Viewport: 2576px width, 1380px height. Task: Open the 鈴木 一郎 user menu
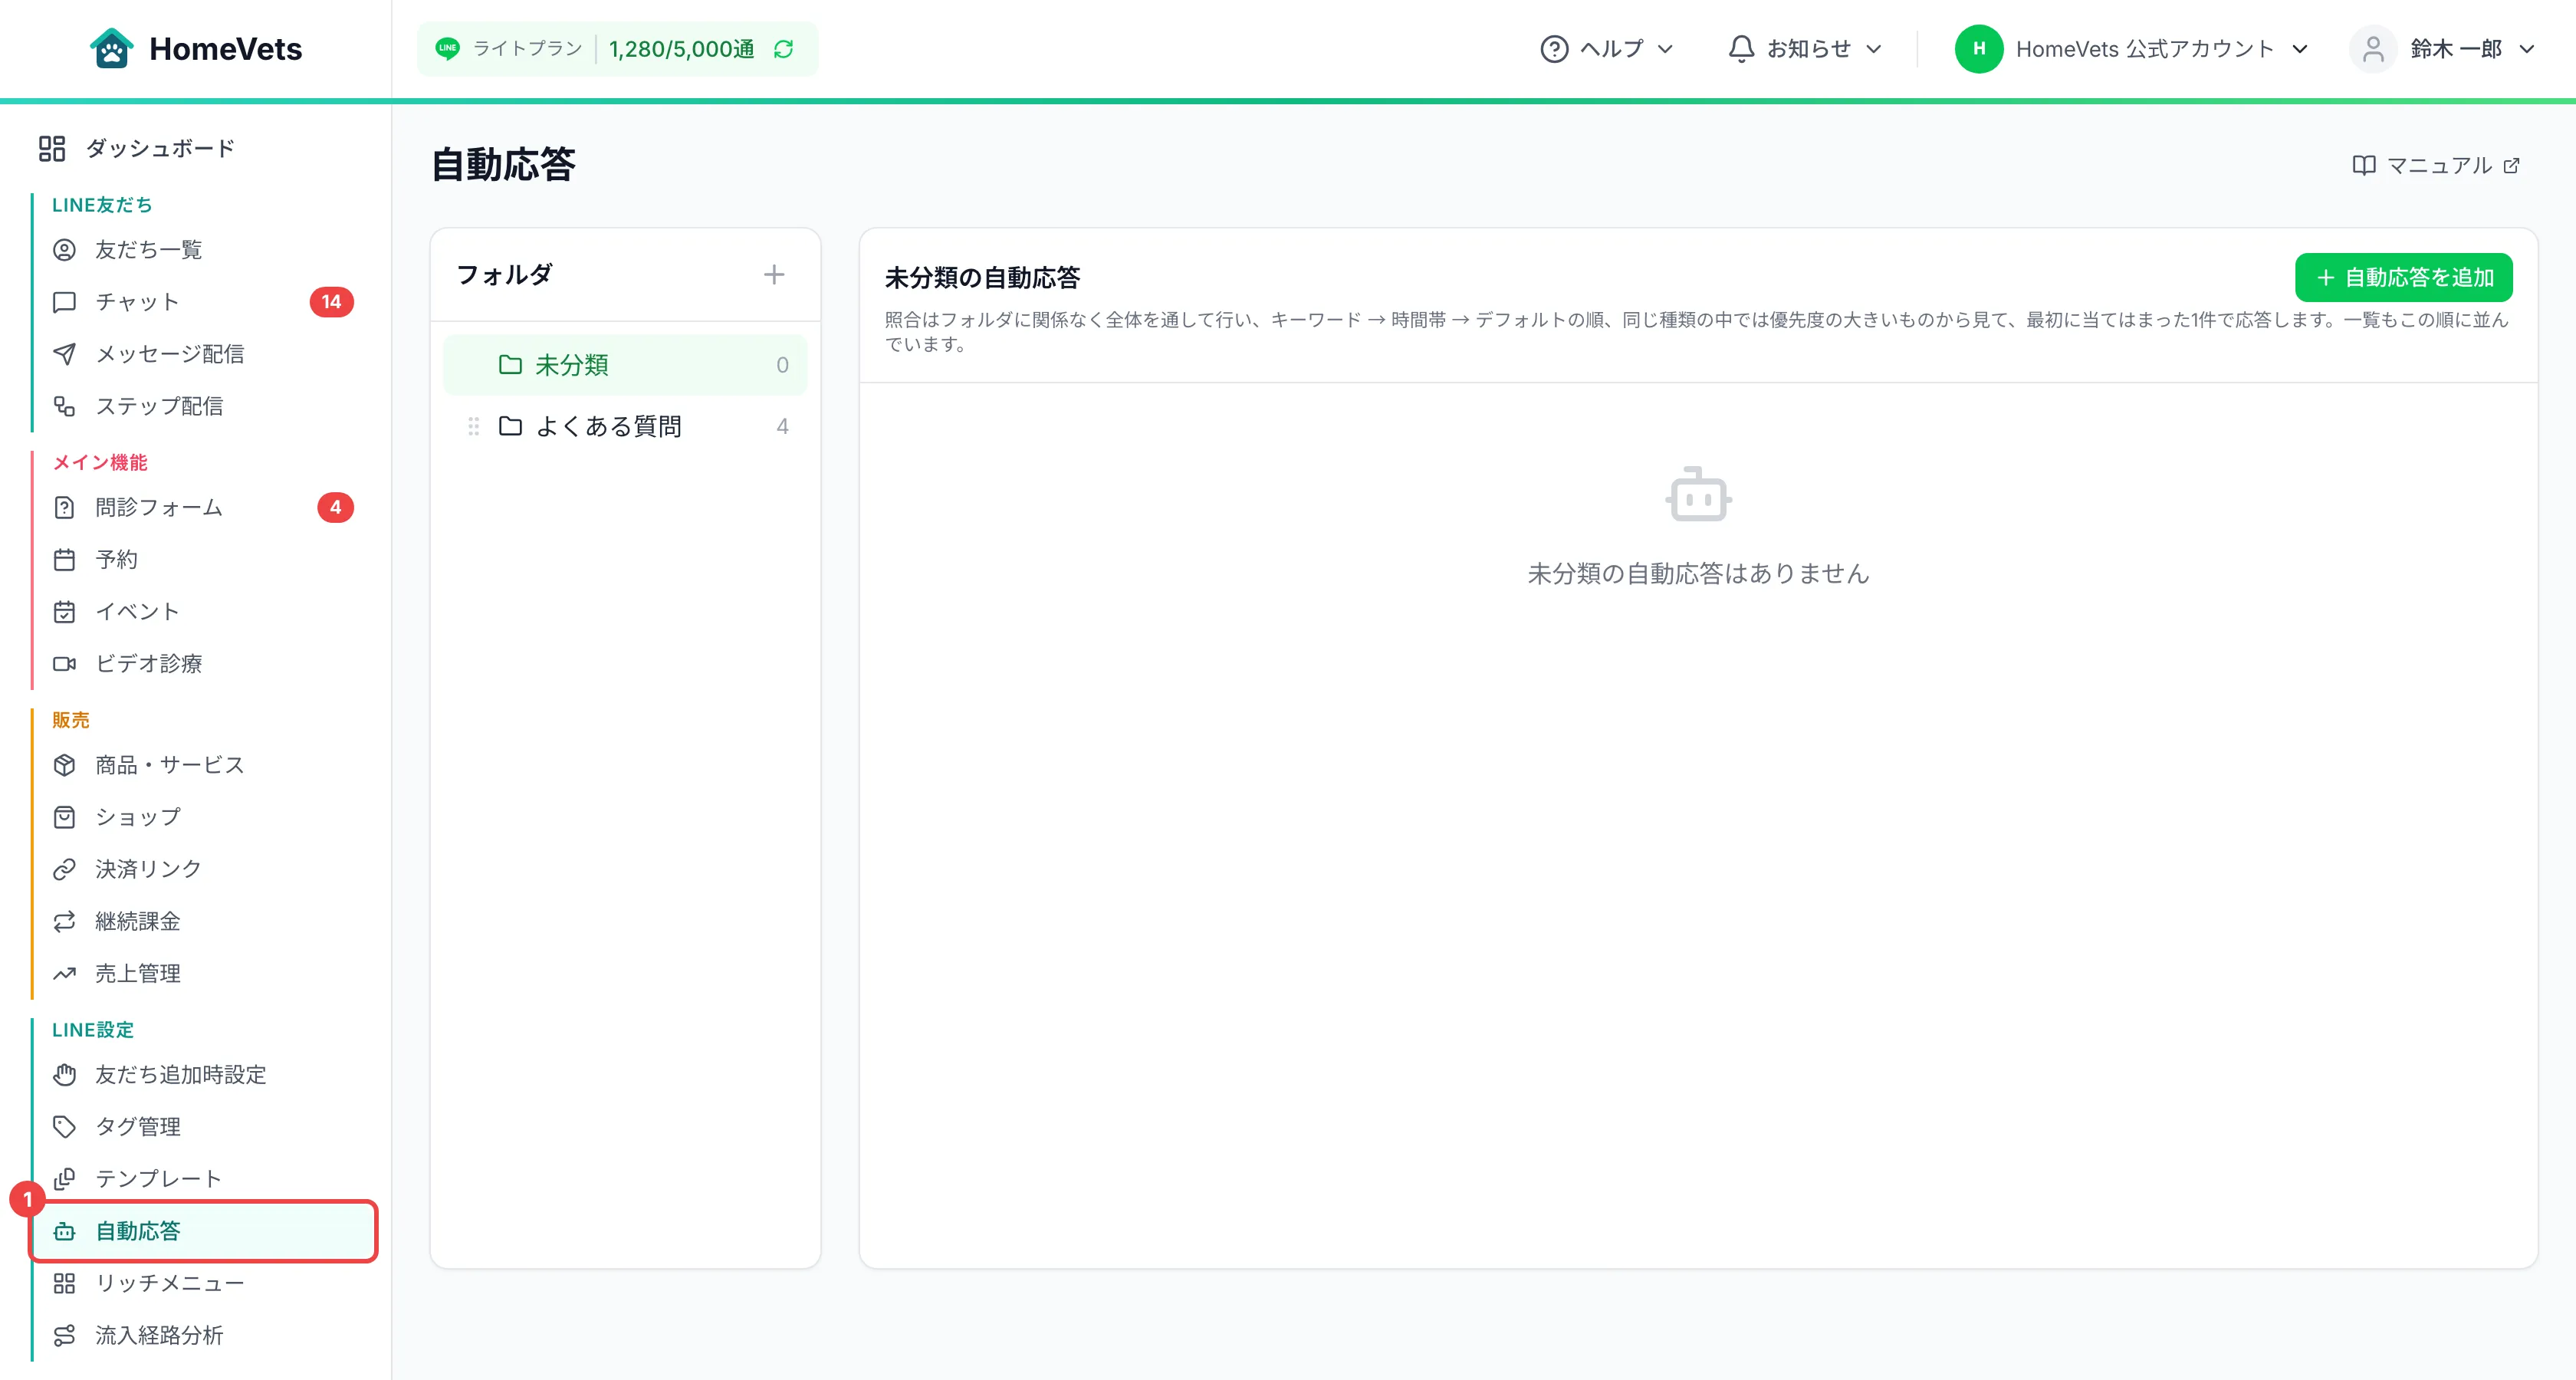tap(2442, 49)
